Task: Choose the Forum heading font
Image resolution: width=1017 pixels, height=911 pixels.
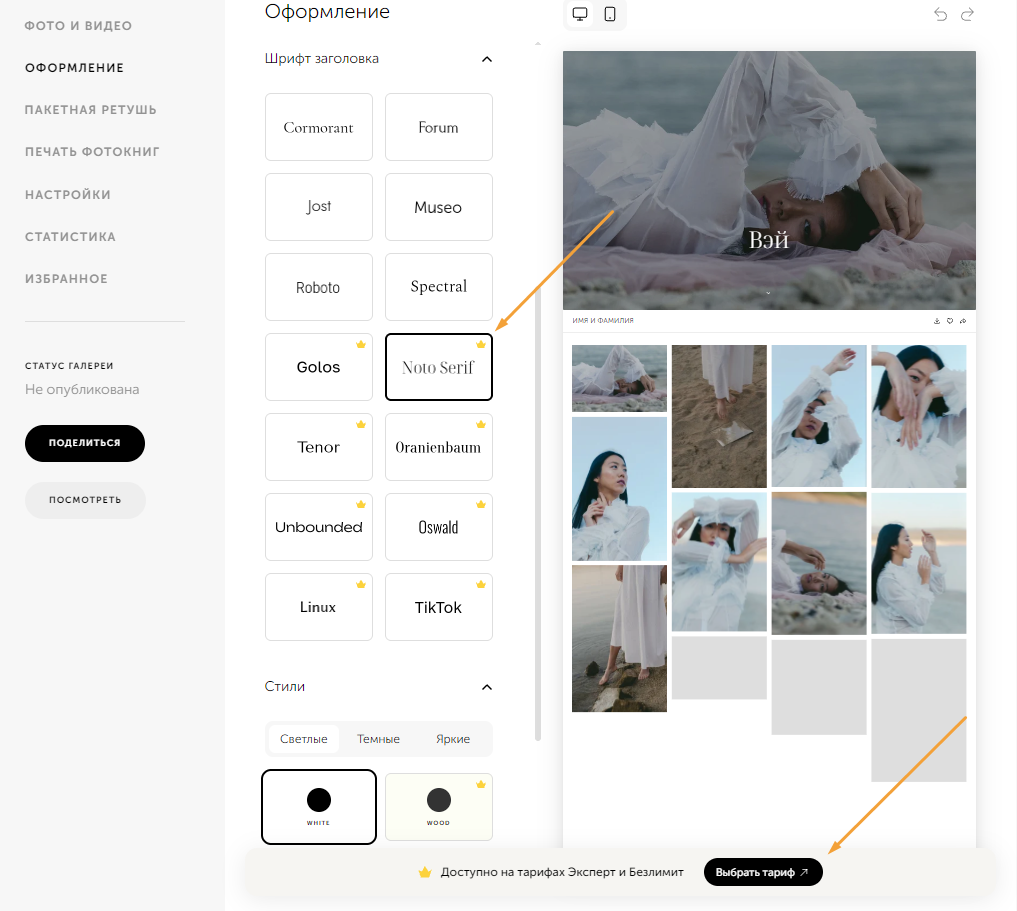Action: [438, 127]
